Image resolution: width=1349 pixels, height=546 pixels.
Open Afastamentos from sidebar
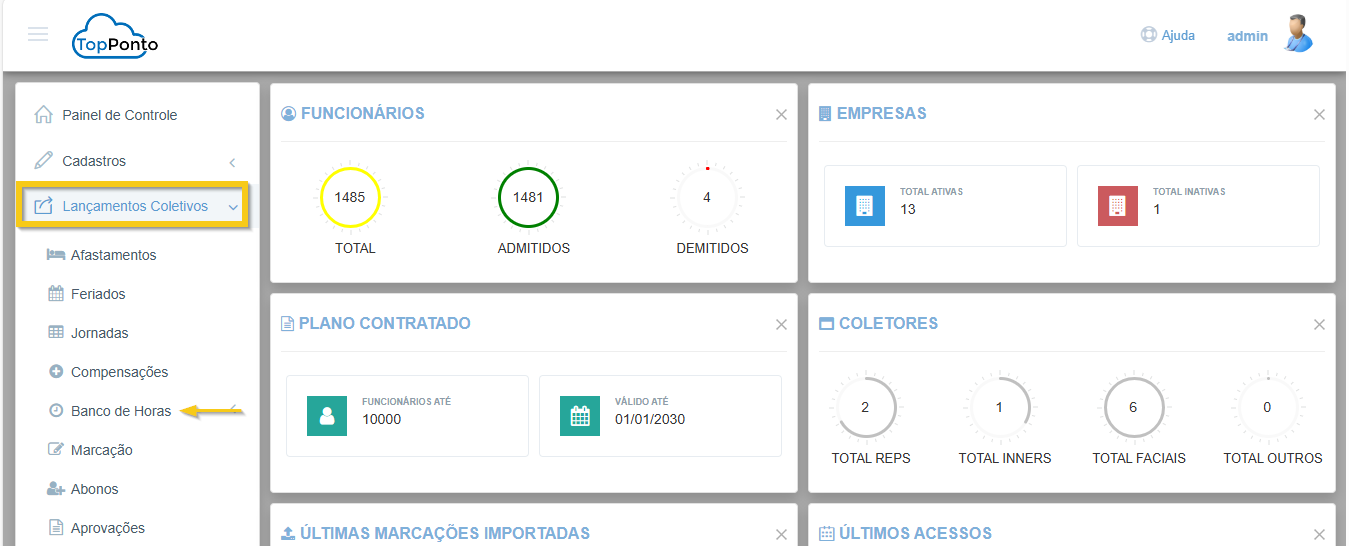tap(113, 255)
